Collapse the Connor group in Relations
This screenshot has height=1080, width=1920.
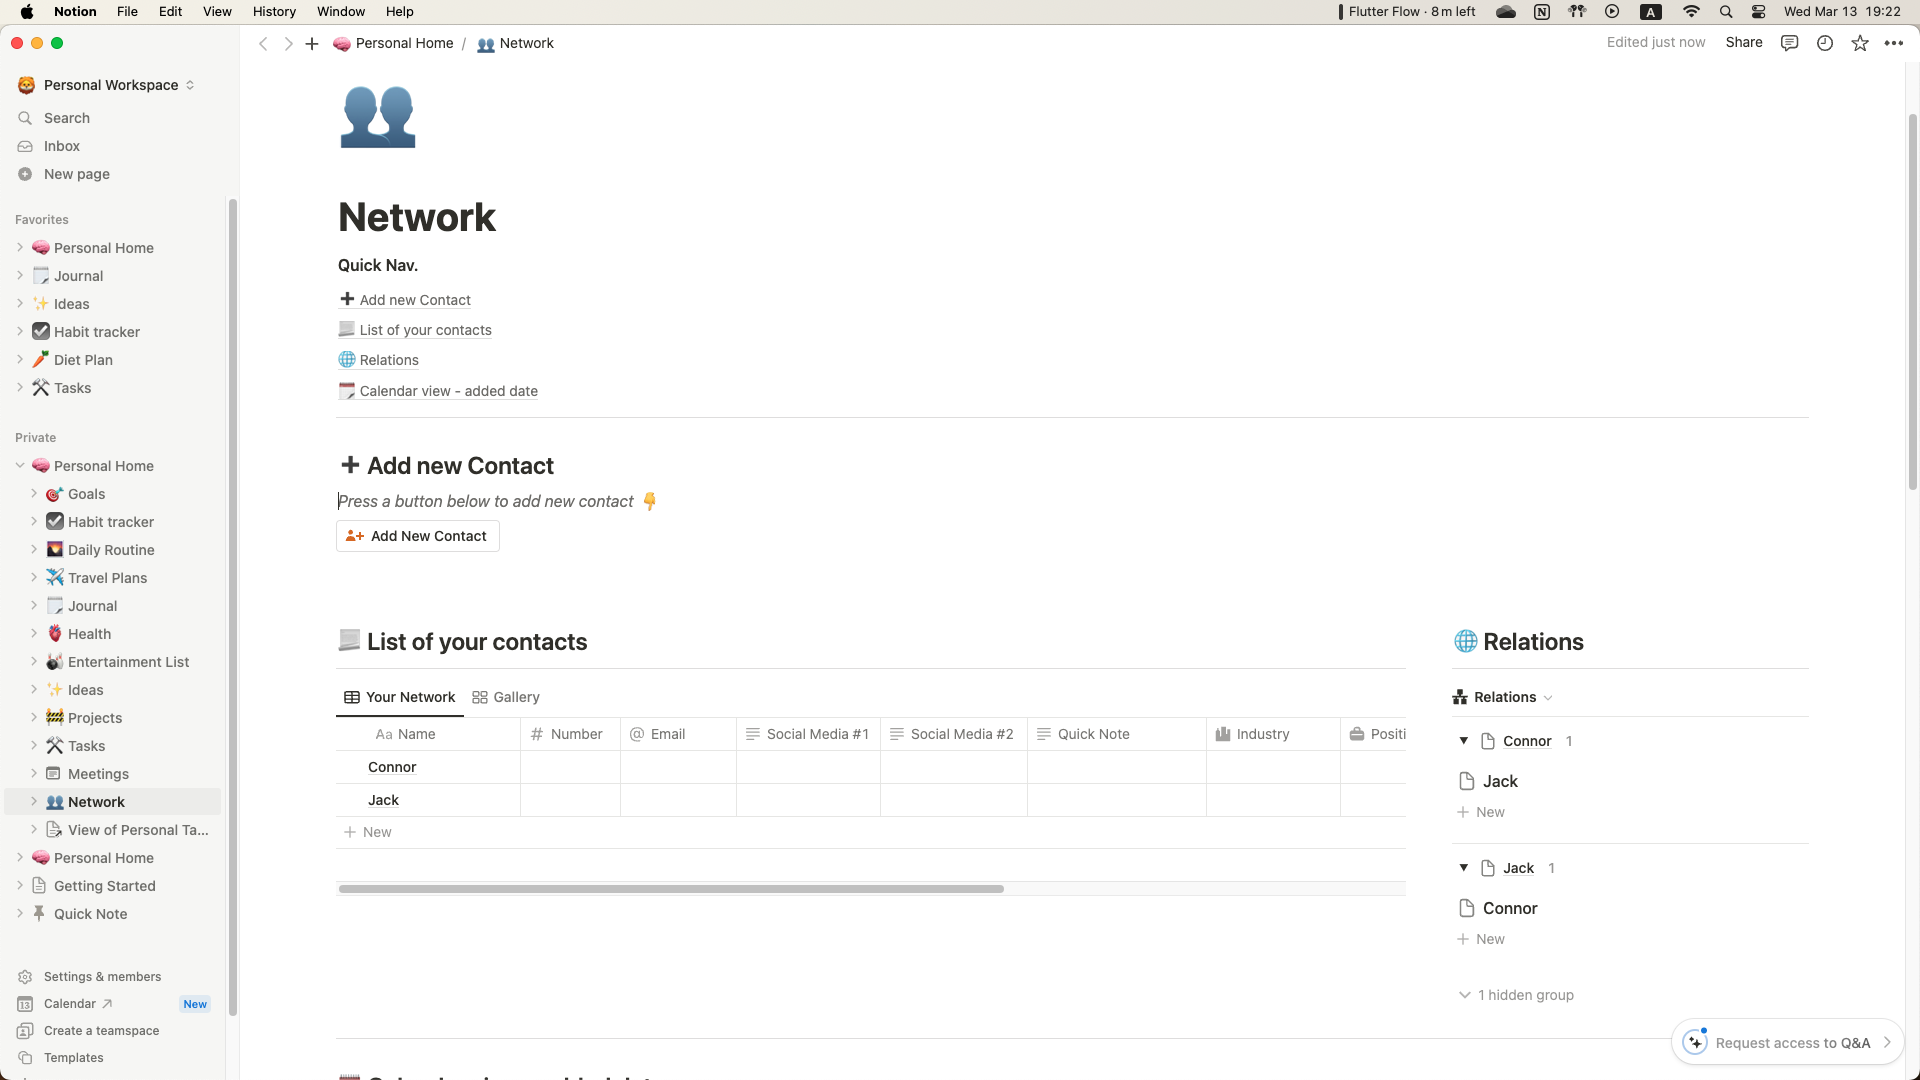point(1464,741)
